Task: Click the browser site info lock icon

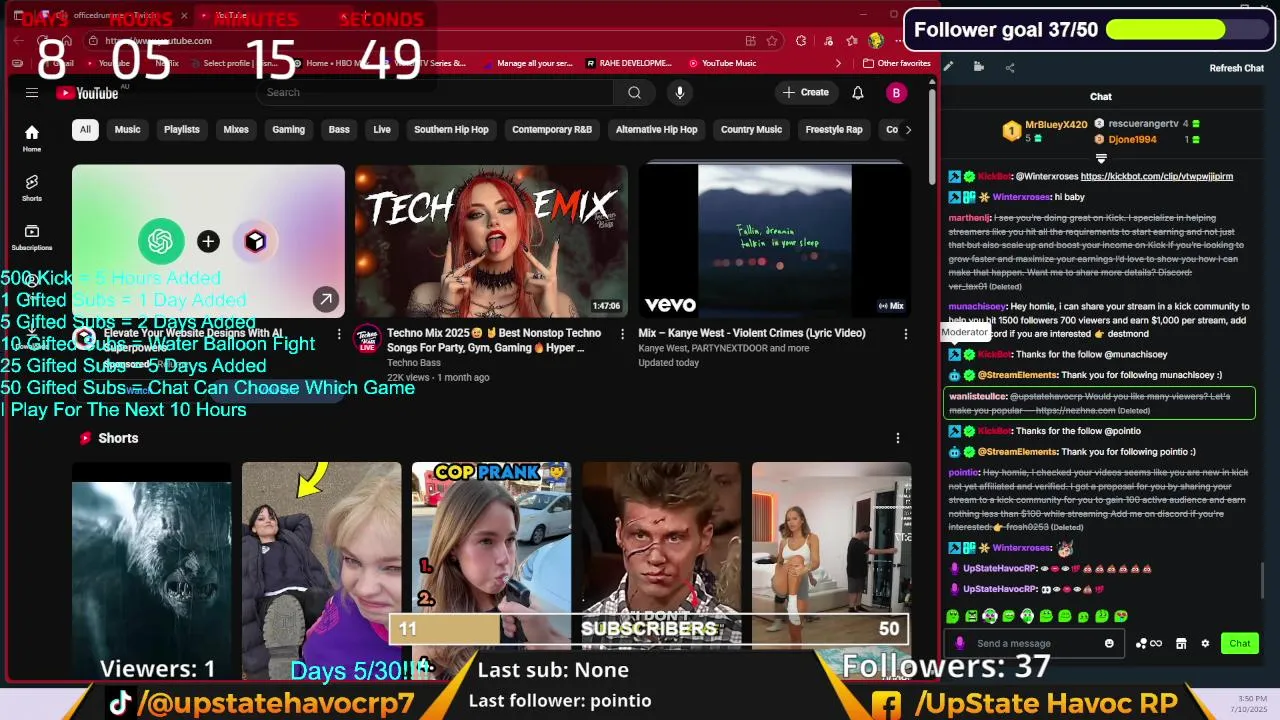Action: coord(93,41)
